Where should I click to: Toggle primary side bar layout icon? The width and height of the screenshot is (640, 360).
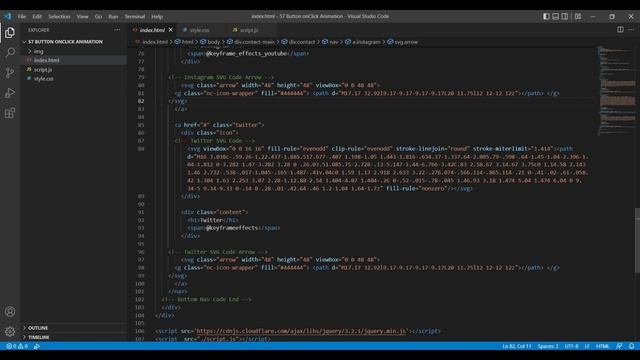click(546, 16)
